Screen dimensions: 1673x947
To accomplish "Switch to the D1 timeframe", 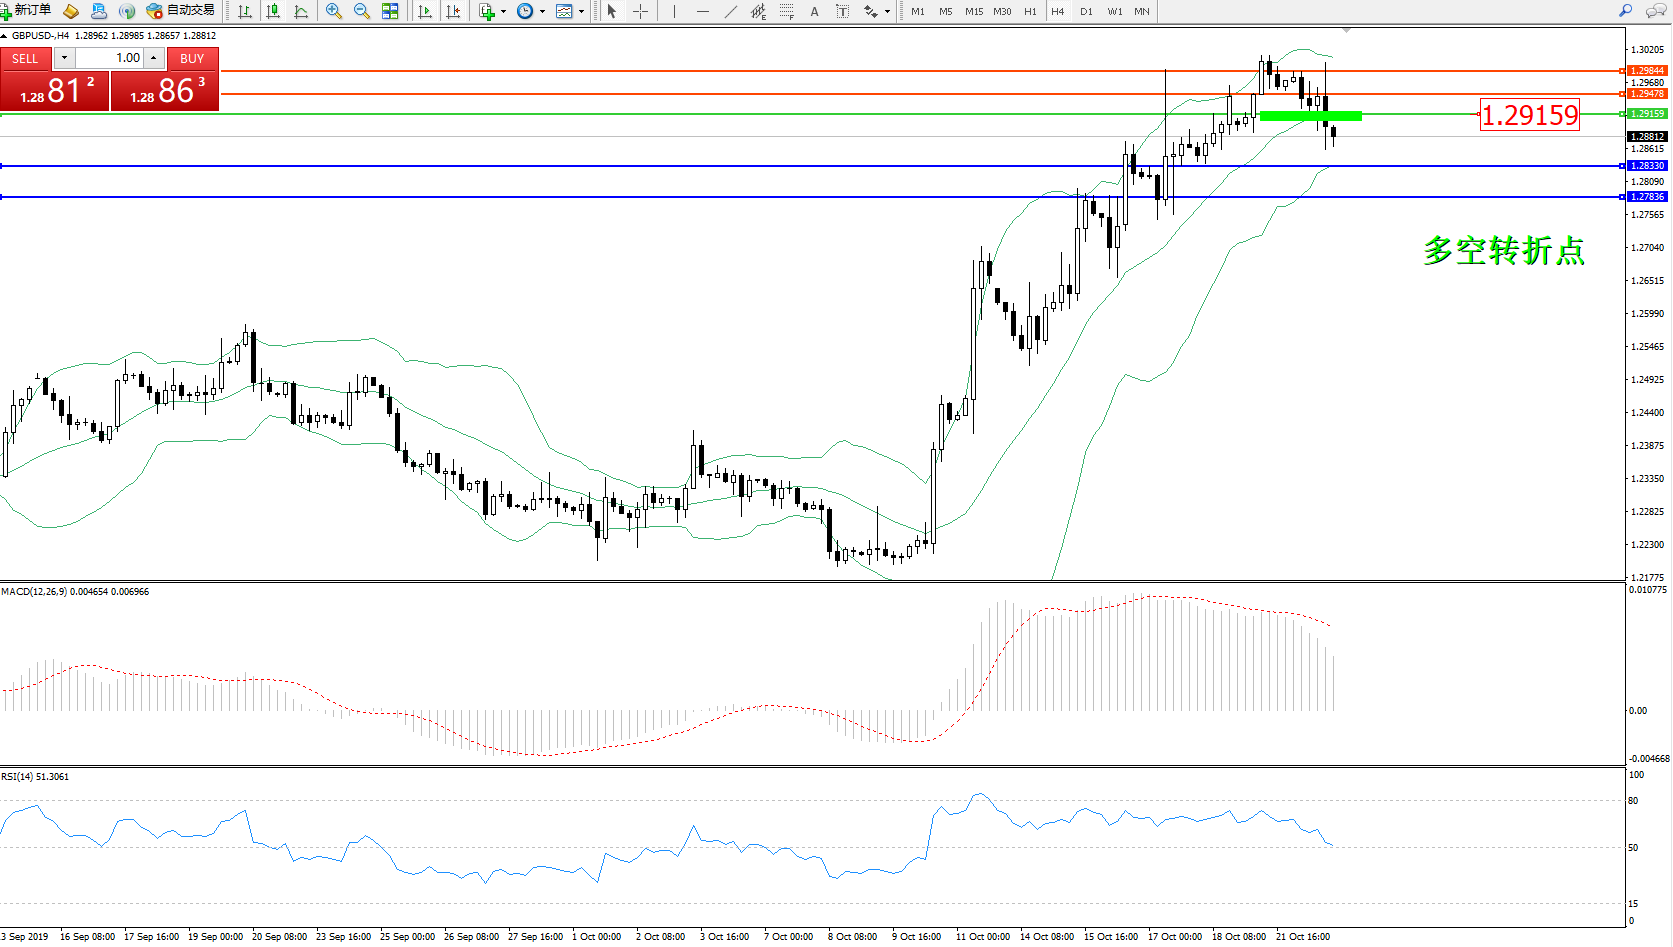I will coord(1086,12).
